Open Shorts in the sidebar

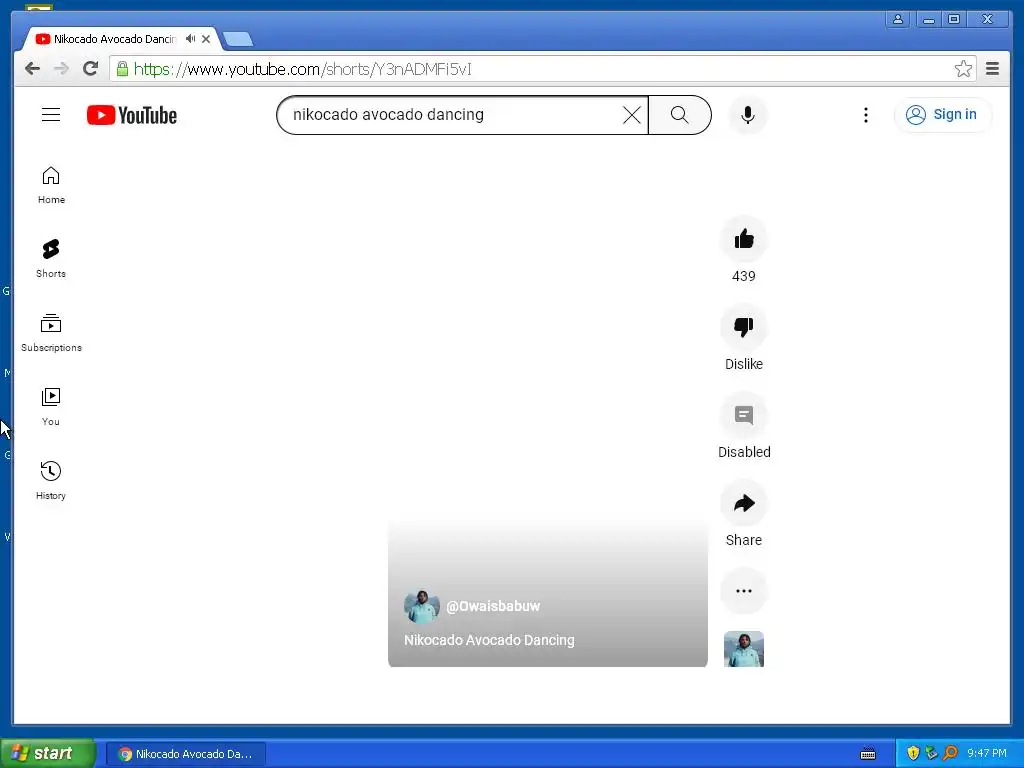[51, 259]
